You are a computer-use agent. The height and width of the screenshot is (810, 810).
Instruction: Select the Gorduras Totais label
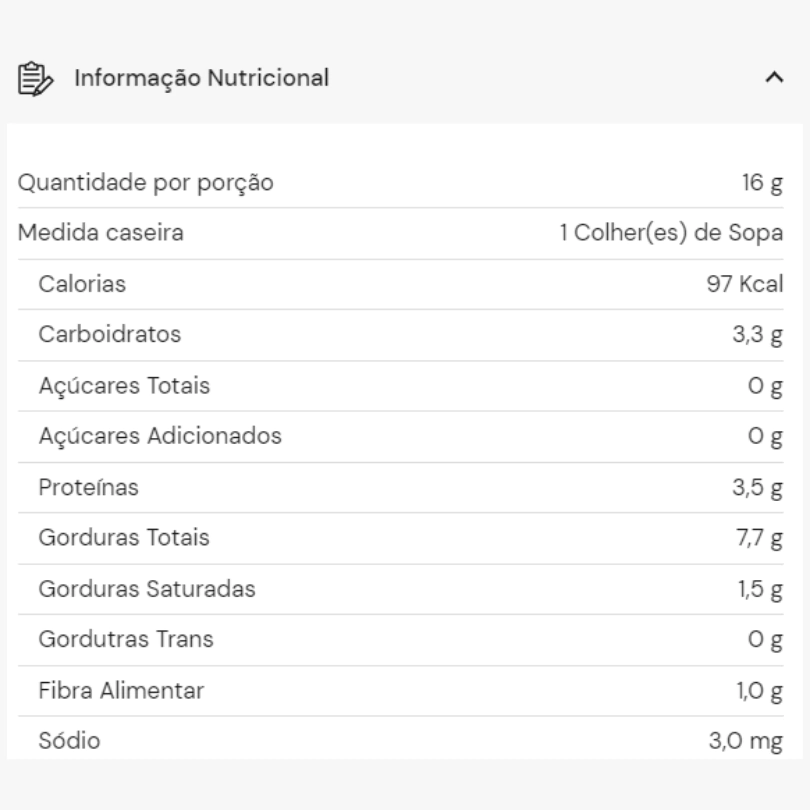124,537
